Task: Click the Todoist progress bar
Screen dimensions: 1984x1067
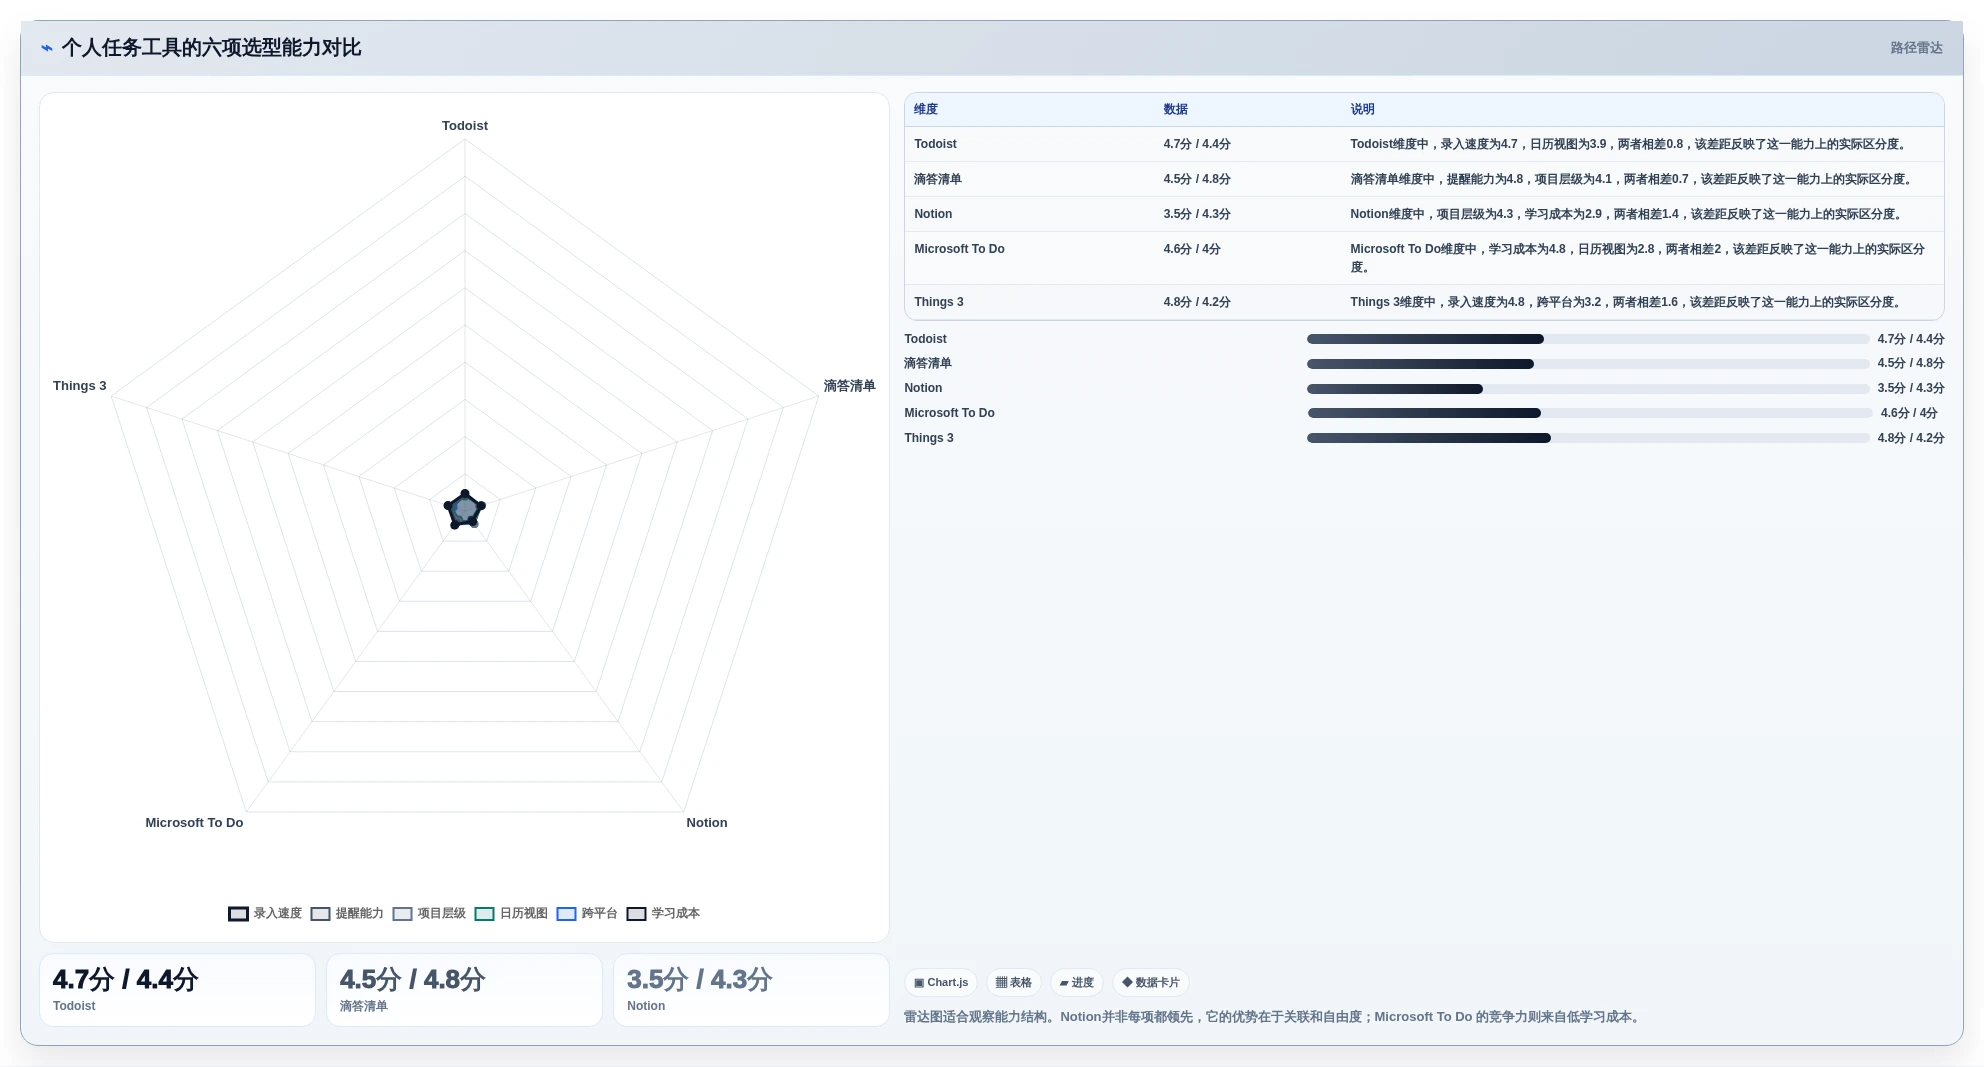Action: (1588, 339)
